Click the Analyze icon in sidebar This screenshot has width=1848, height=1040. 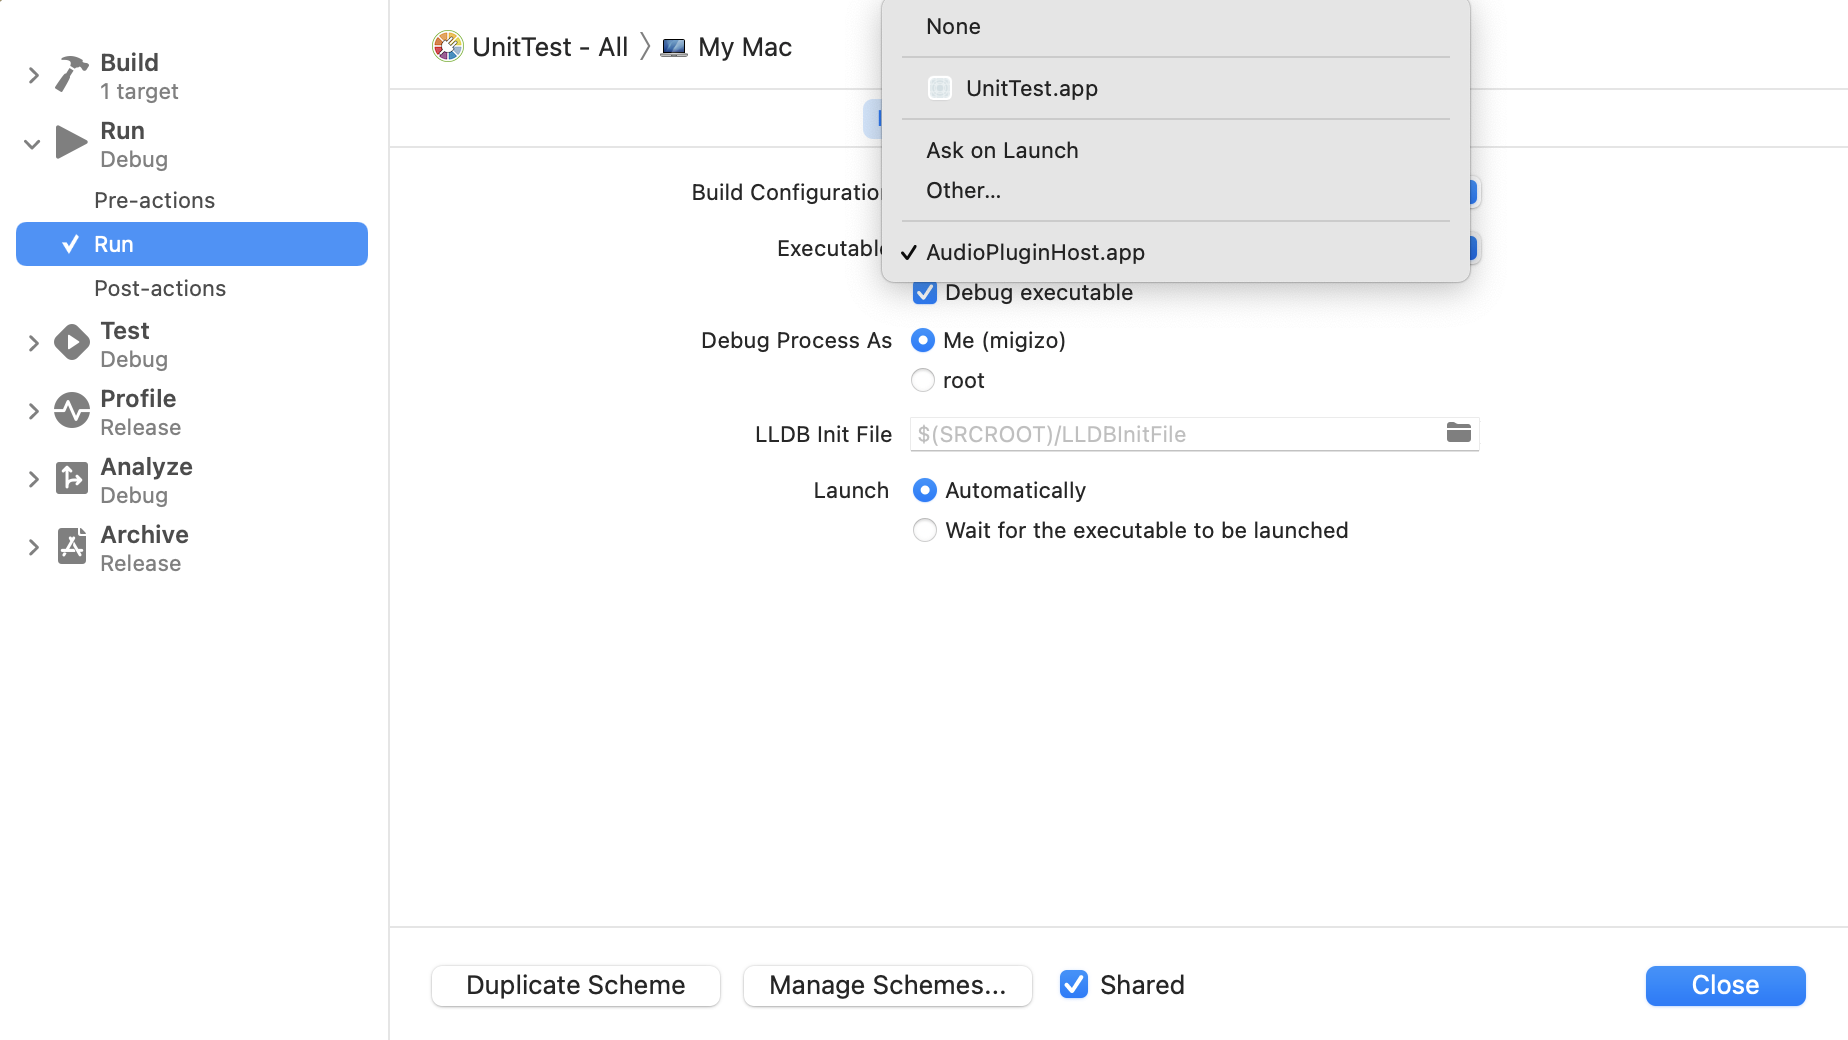[71, 479]
